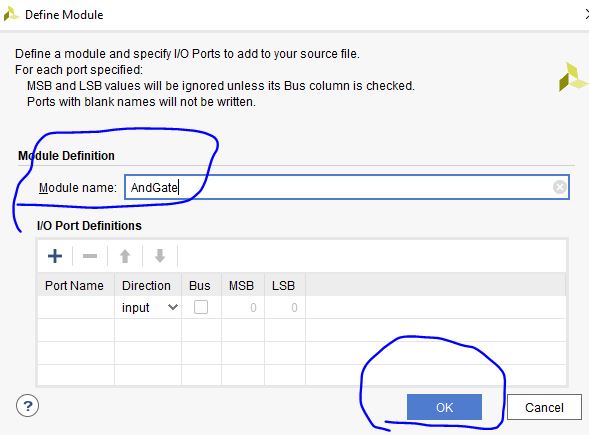Close the Define Module dialog window
This screenshot has width=589, height=435.
pos(586,14)
